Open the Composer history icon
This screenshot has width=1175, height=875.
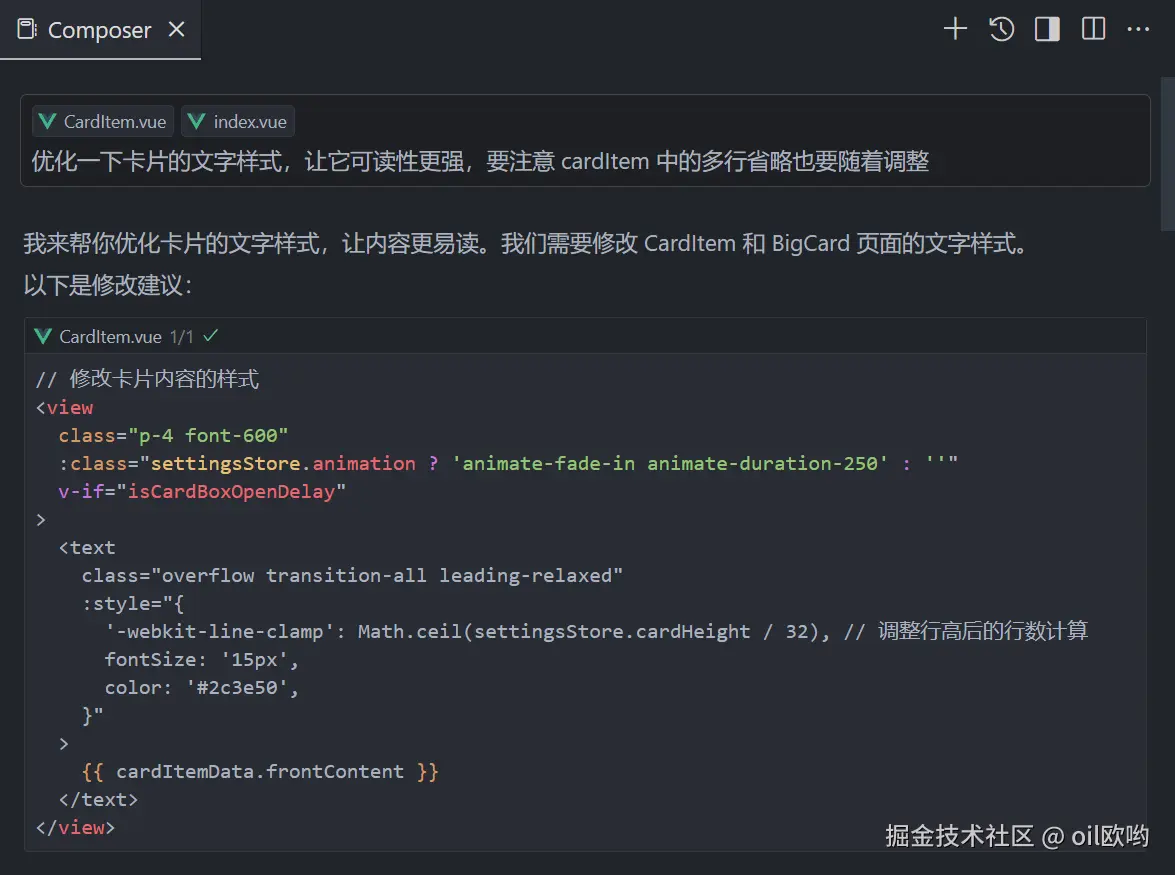click(1001, 29)
